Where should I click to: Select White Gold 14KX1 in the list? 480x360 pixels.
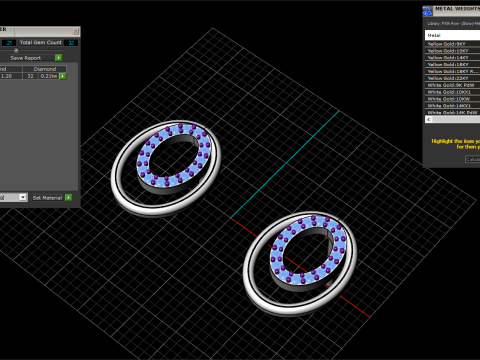point(452,106)
